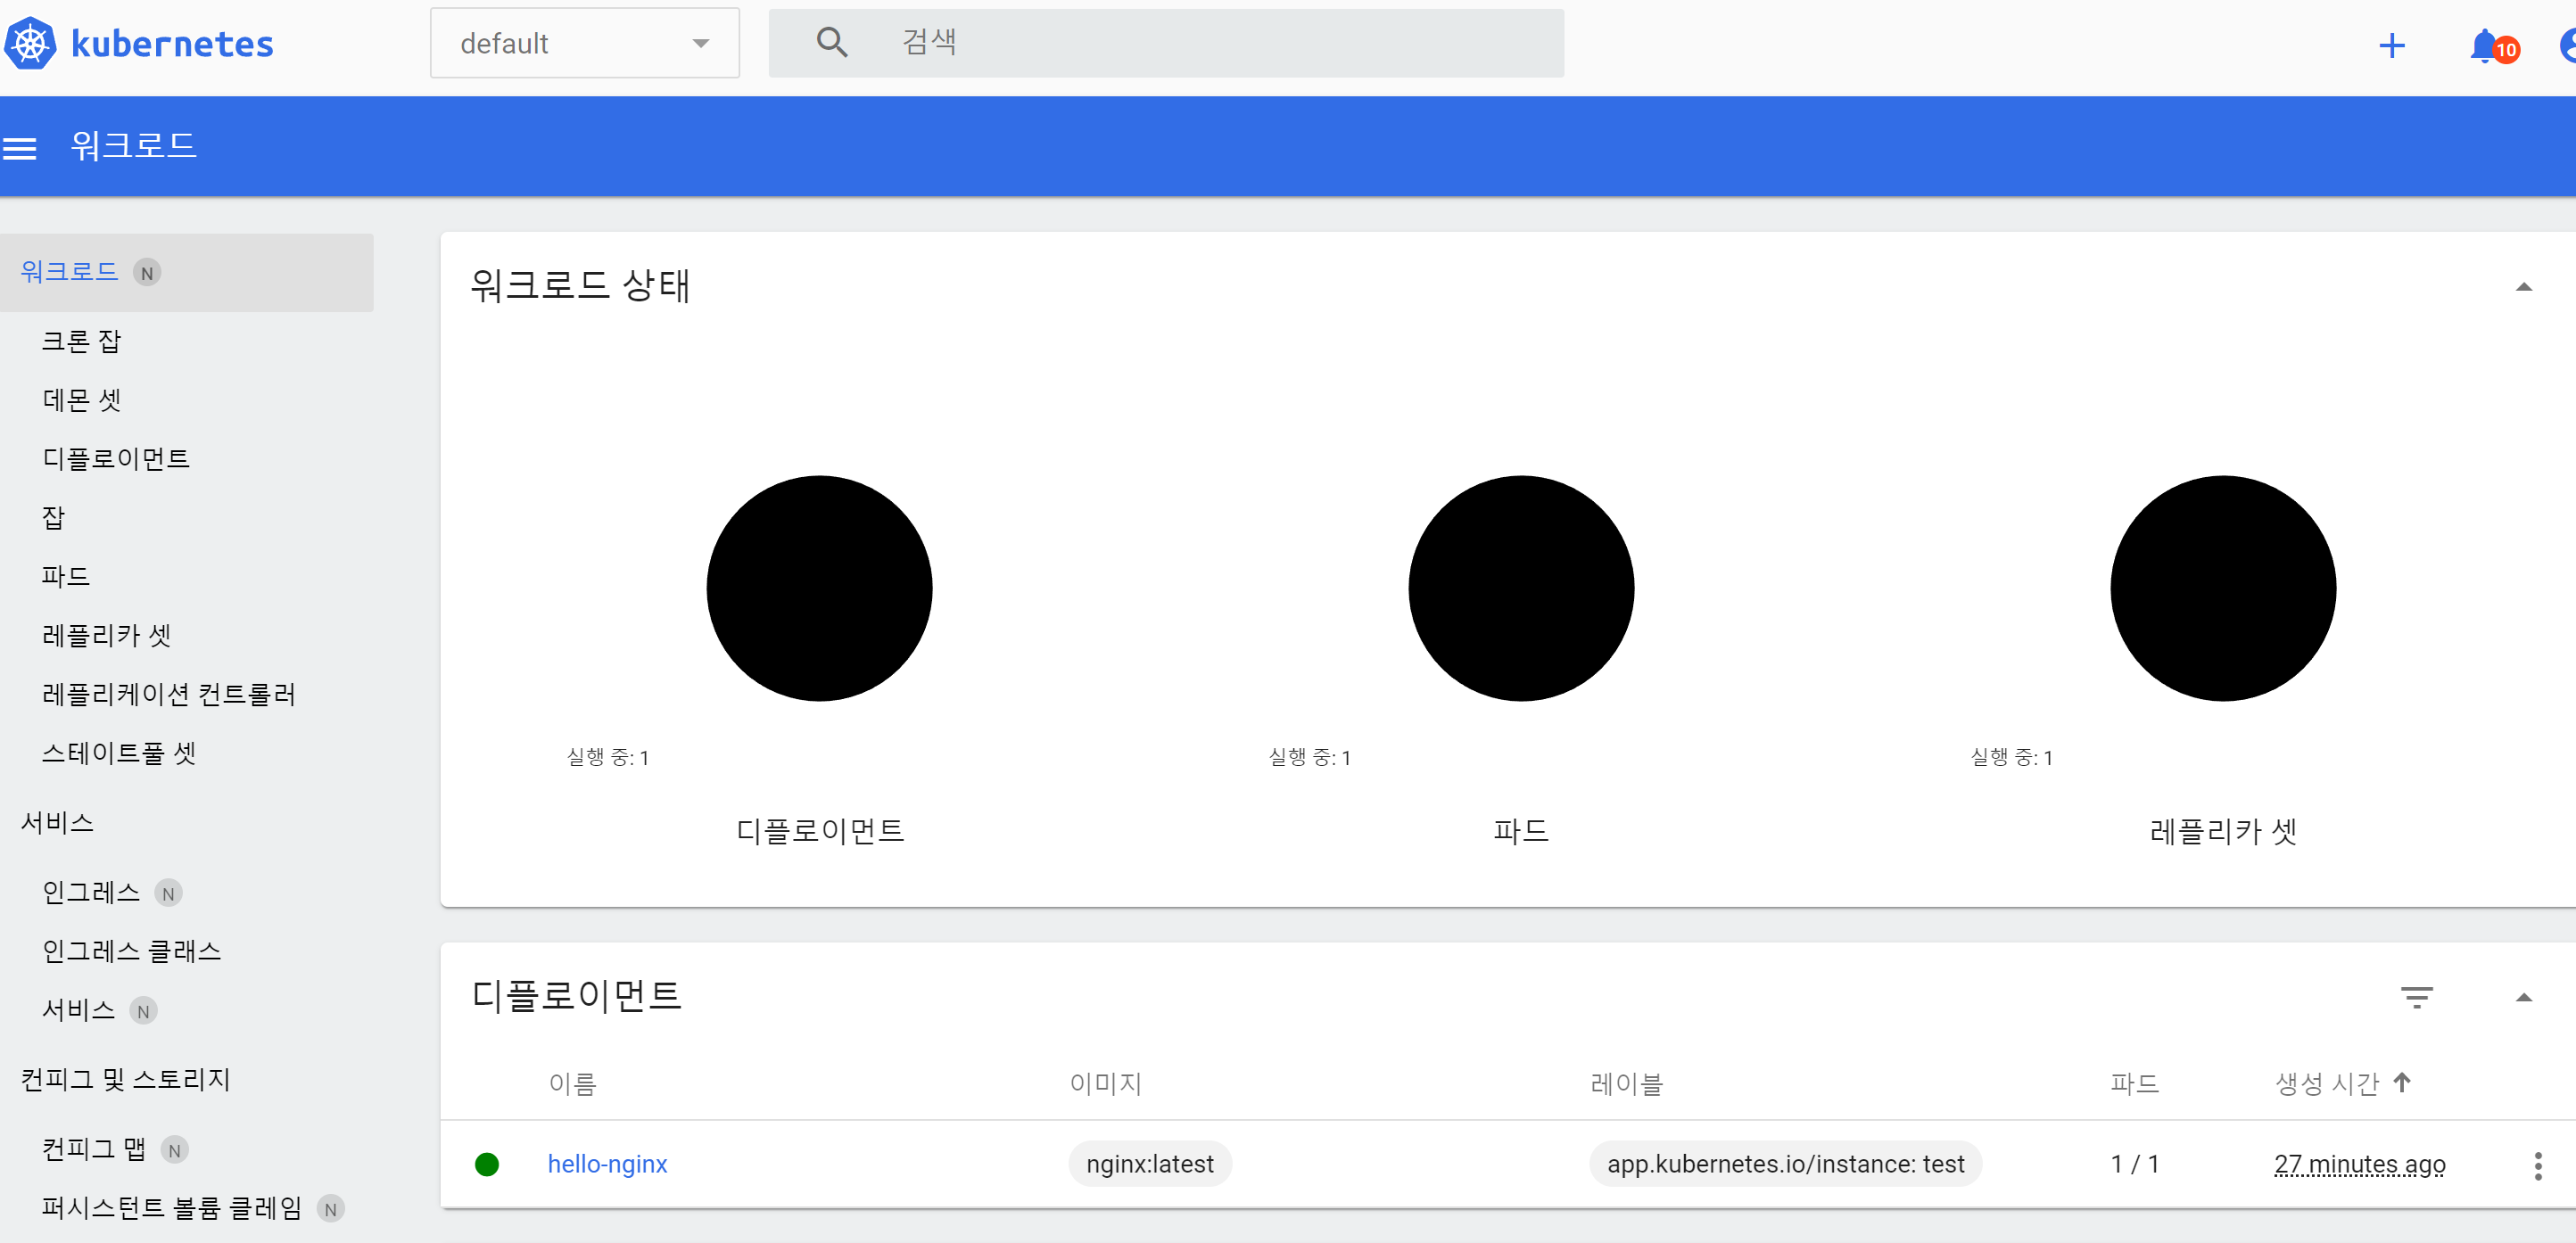
Task: Open the default namespace dropdown
Action: click(x=584, y=43)
